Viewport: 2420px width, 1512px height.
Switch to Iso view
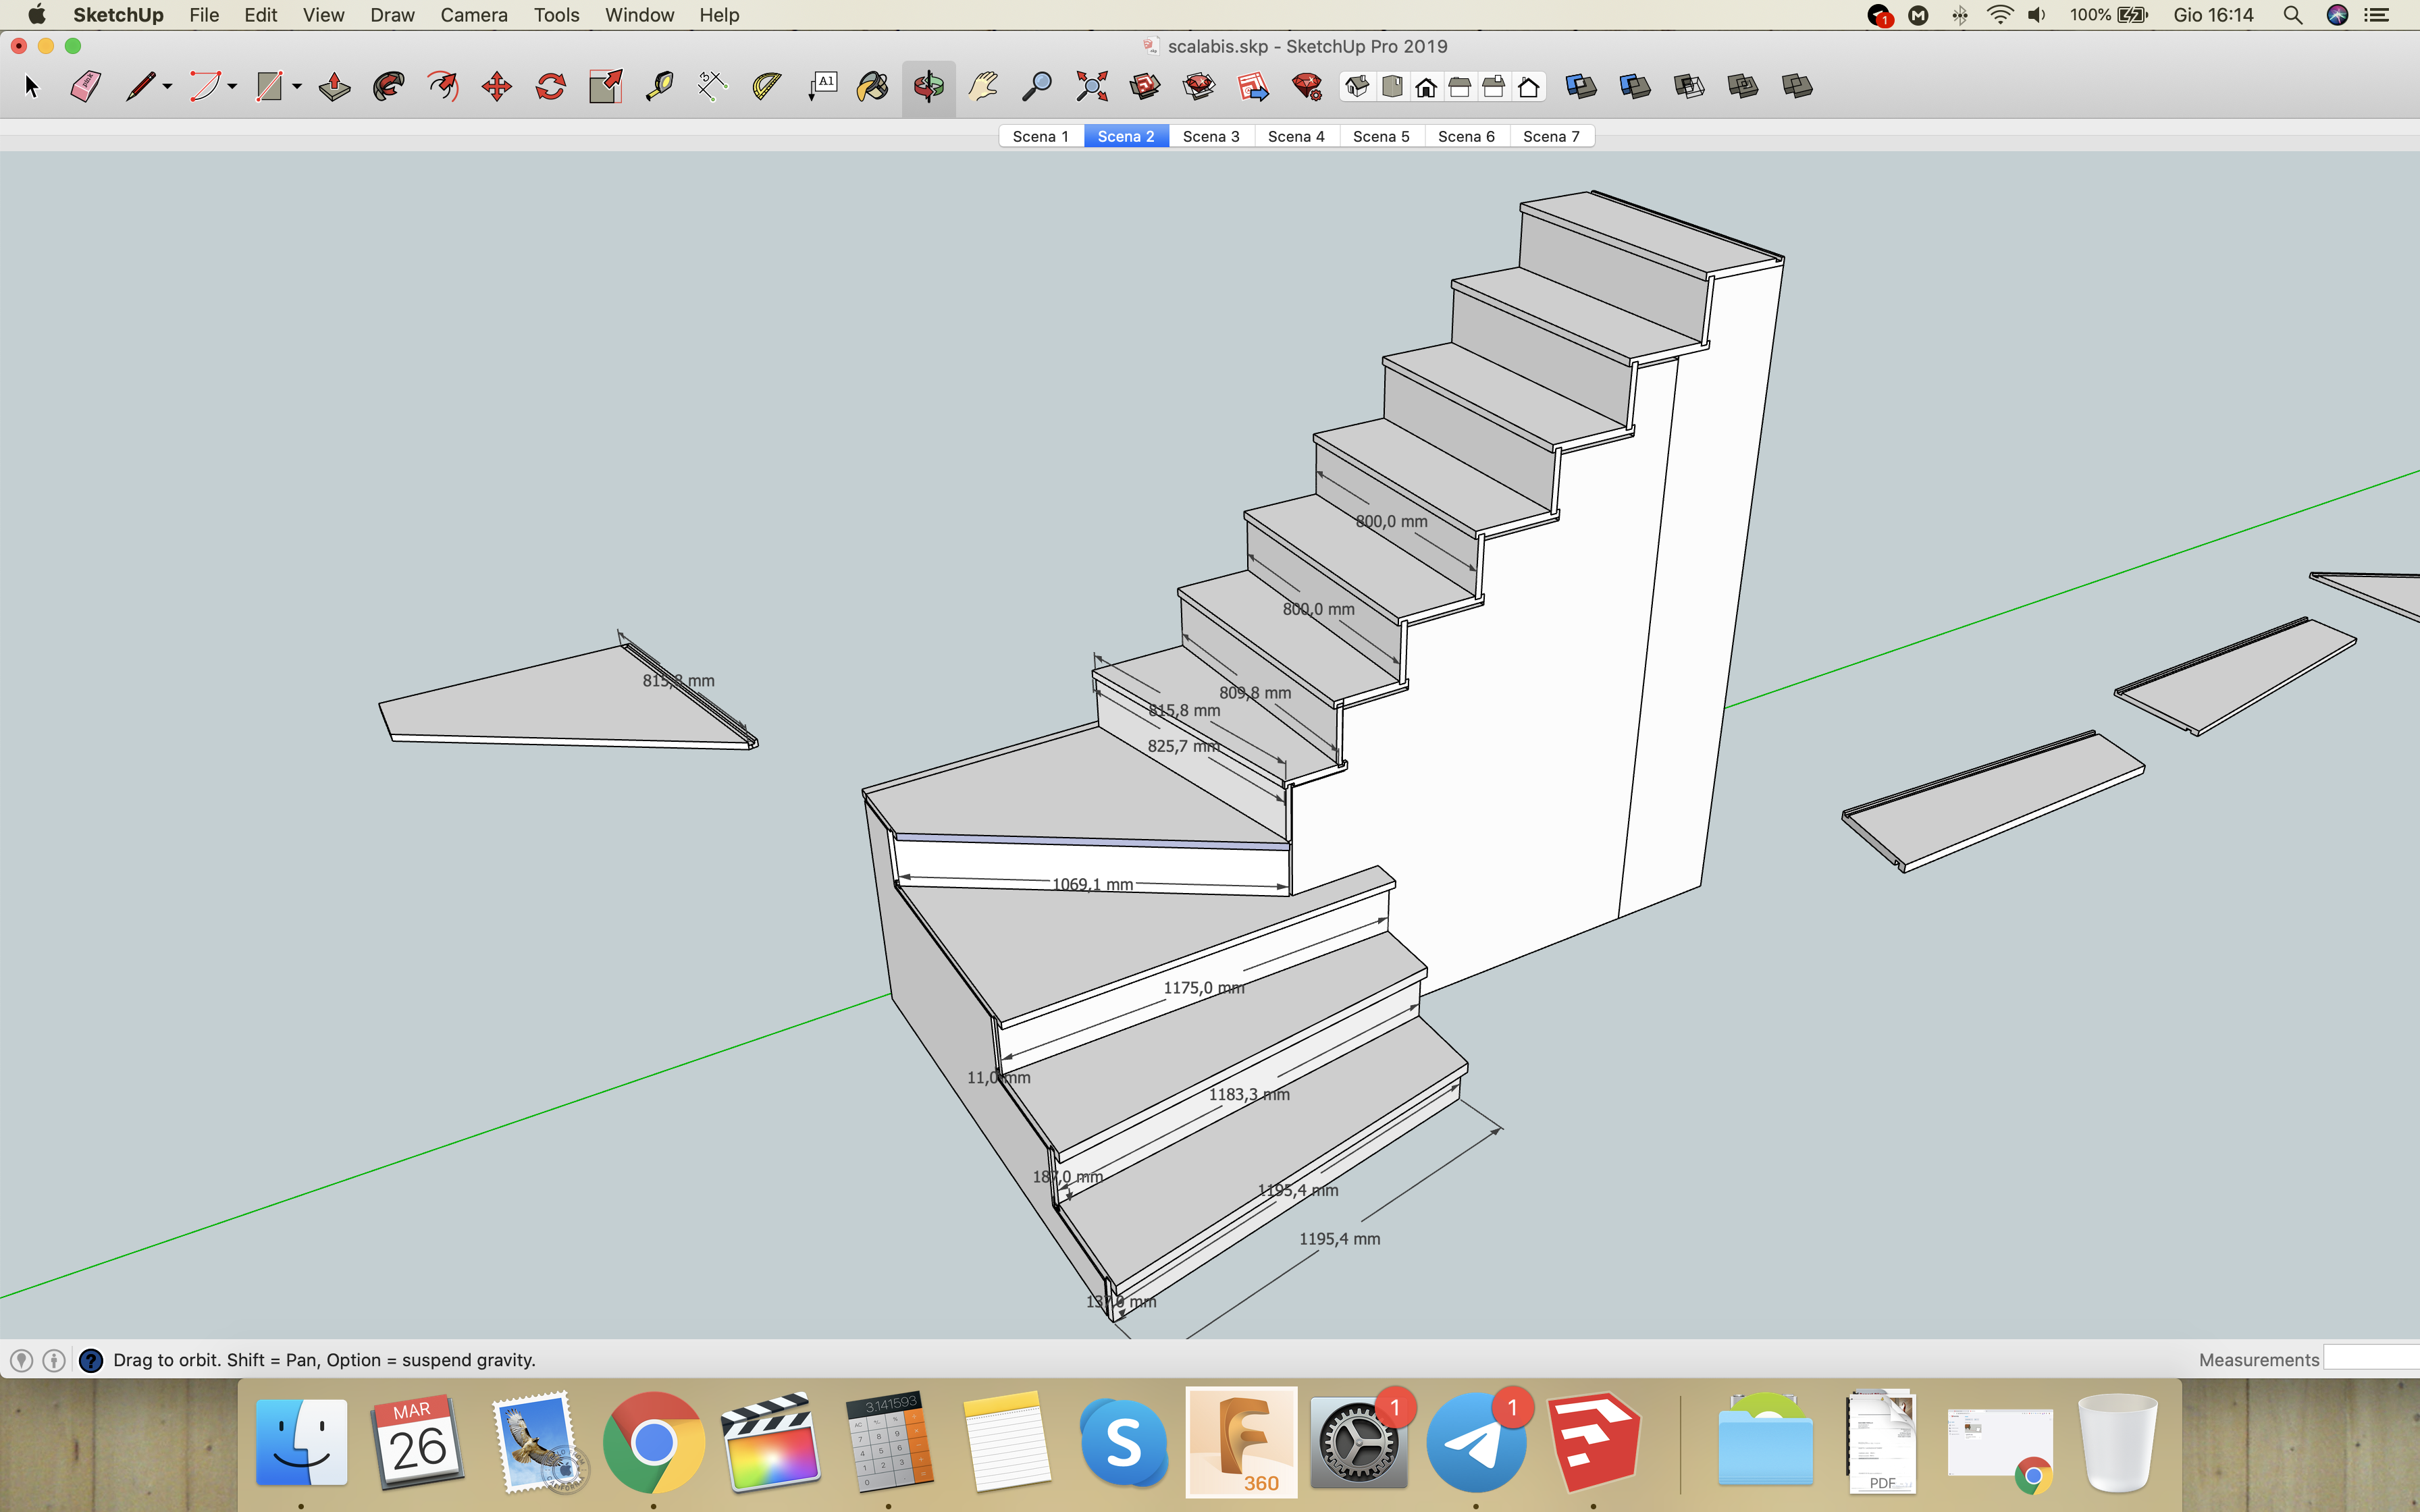[x=1357, y=87]
